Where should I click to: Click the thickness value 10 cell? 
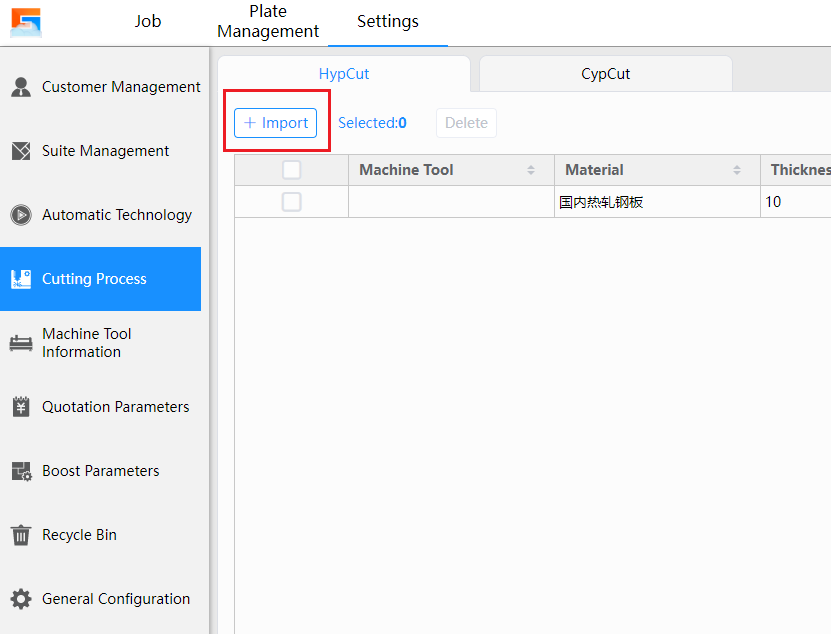pos(796,202)
